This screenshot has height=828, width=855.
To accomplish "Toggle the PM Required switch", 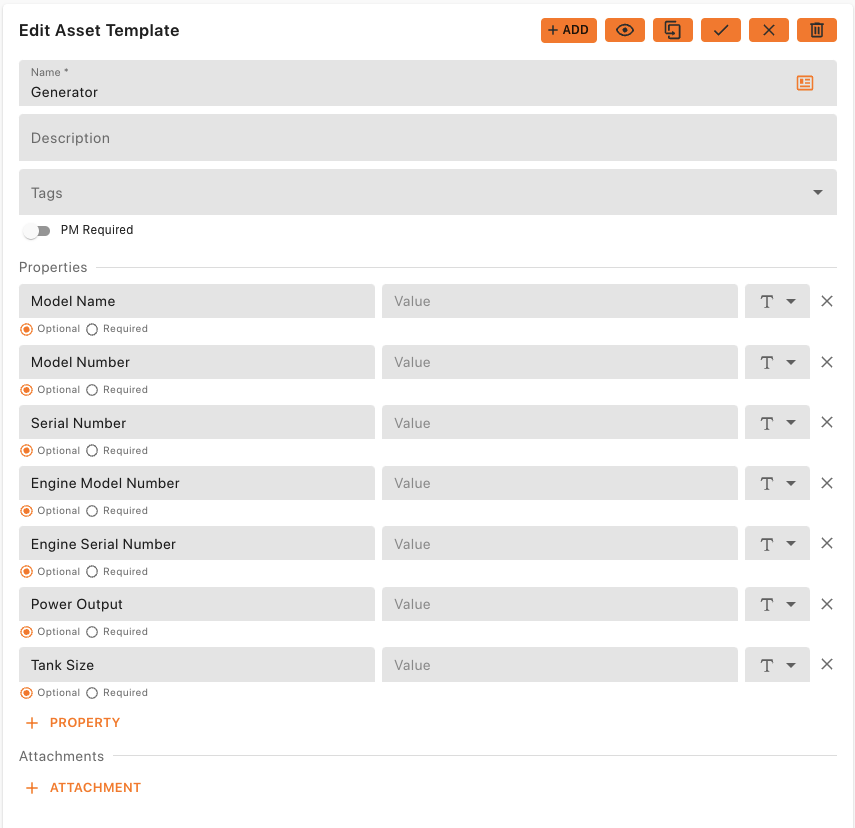I will click(x=37, y=231).
